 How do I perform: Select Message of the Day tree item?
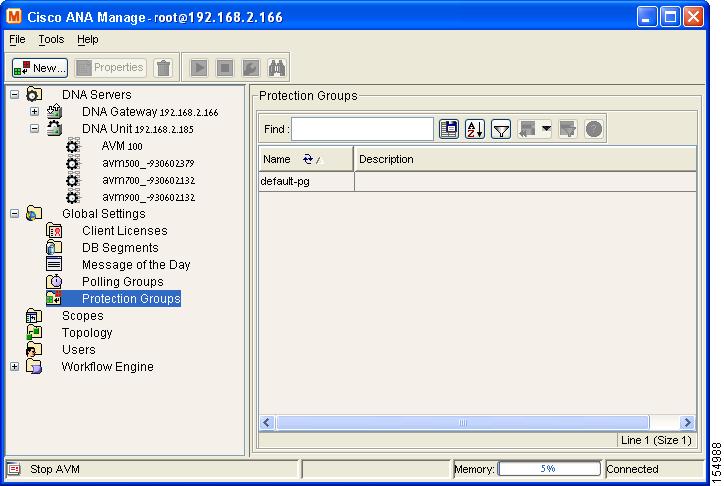tap(136, 264)
